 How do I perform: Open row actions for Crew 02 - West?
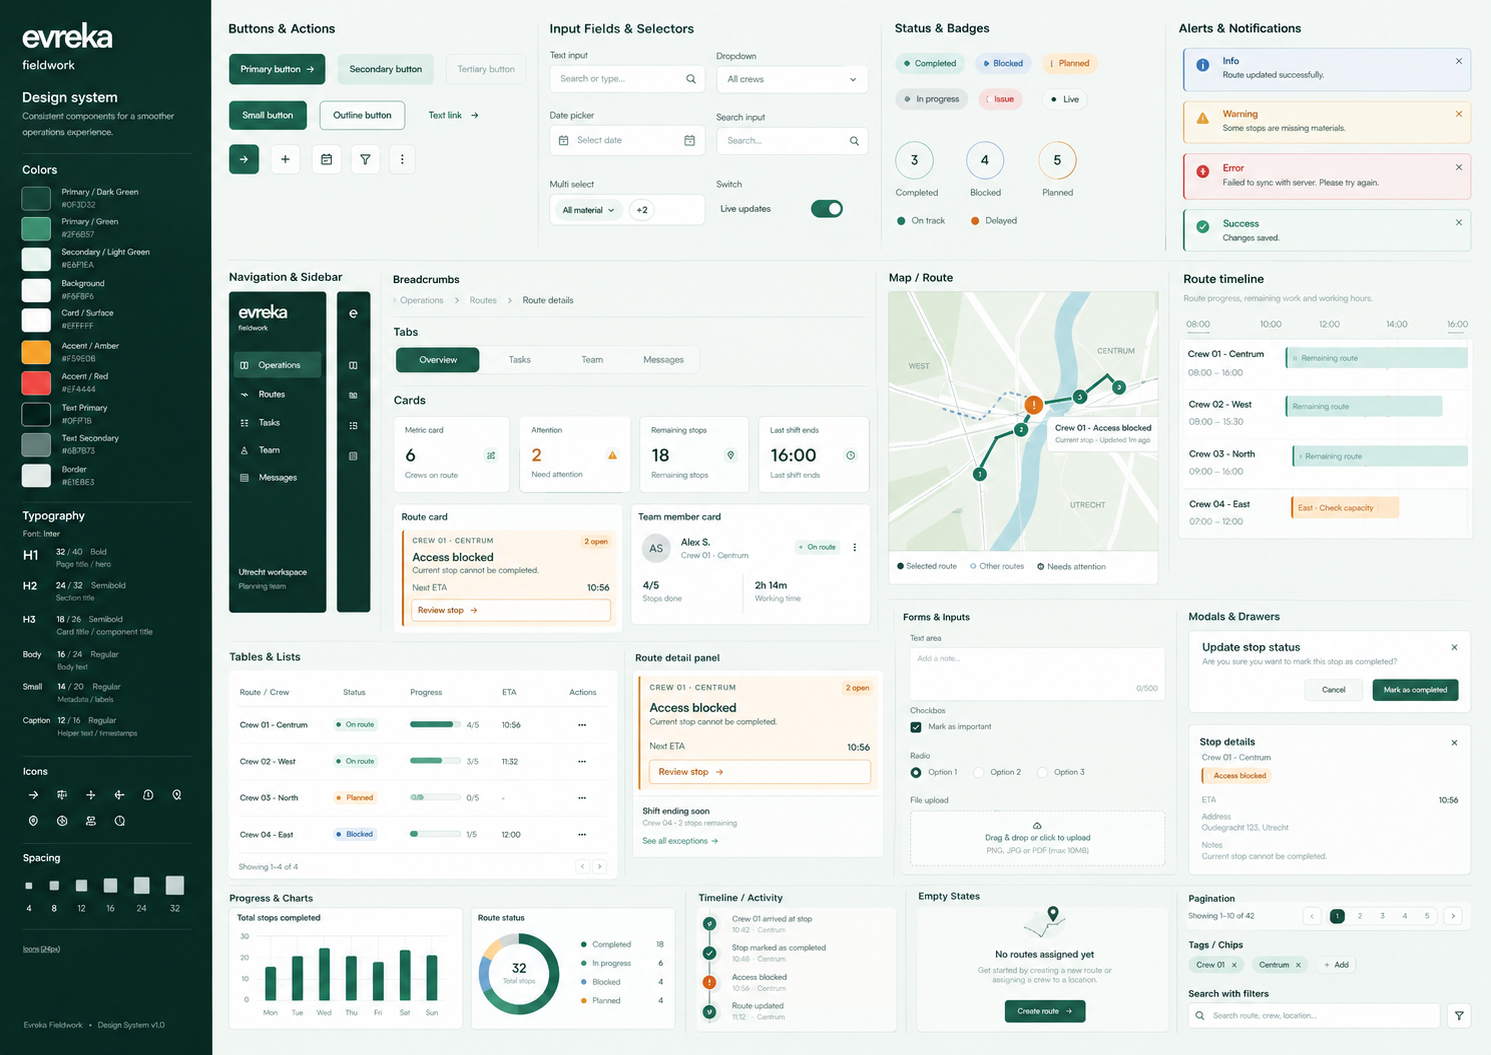582,762
